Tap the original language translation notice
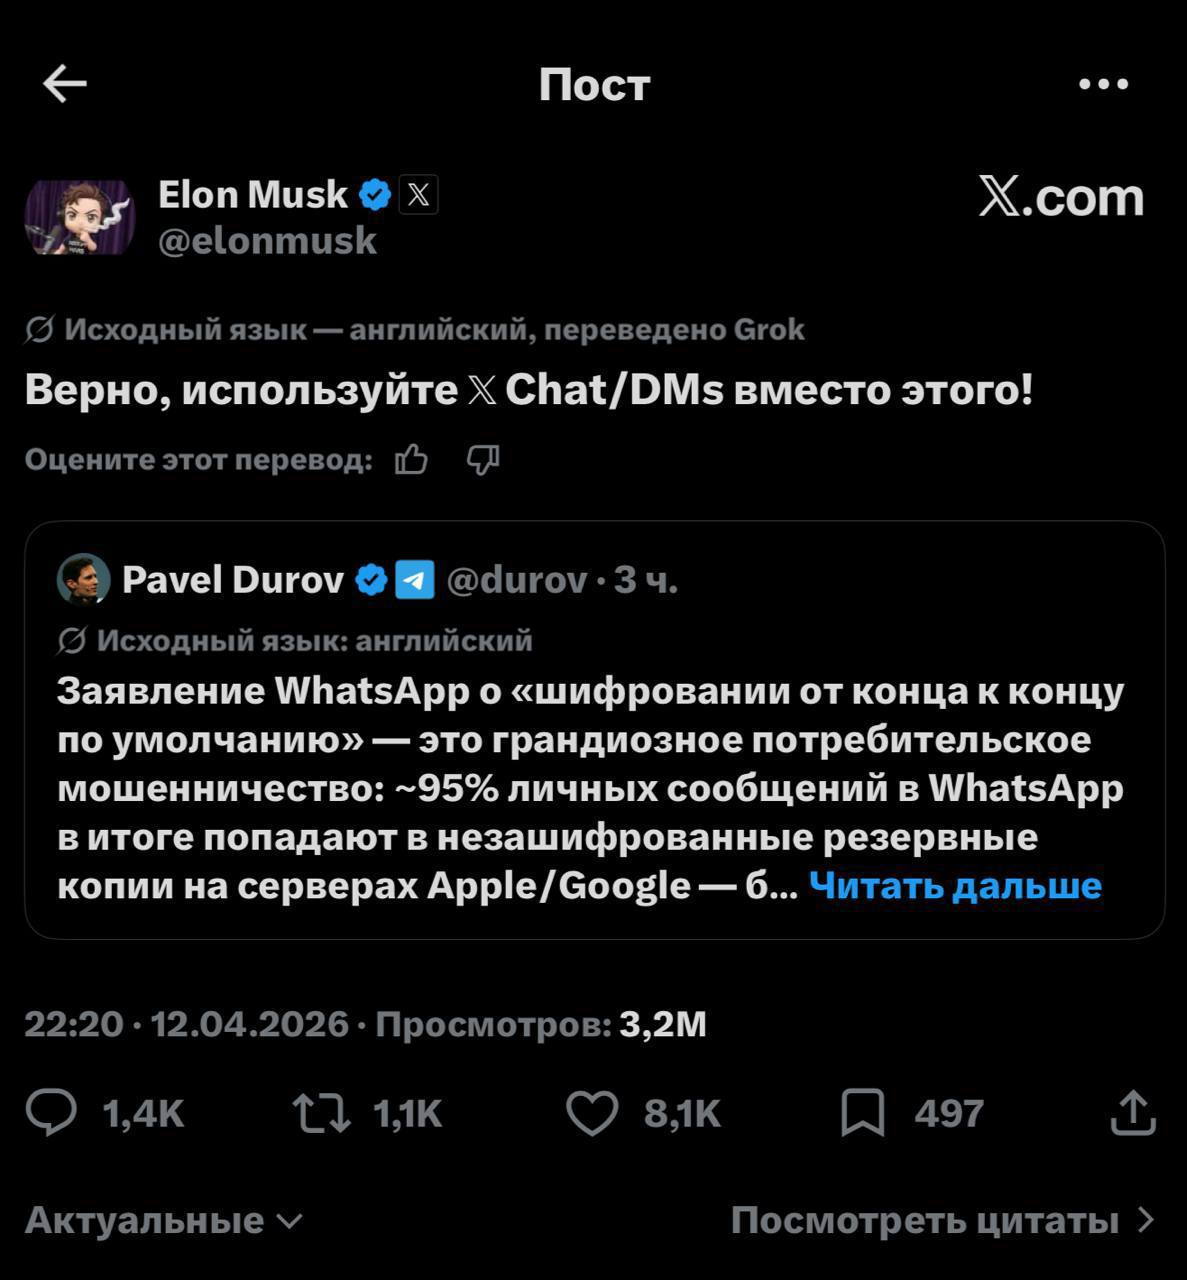Viewport: 1187px width, 1280px height. (x=415, y=329)
